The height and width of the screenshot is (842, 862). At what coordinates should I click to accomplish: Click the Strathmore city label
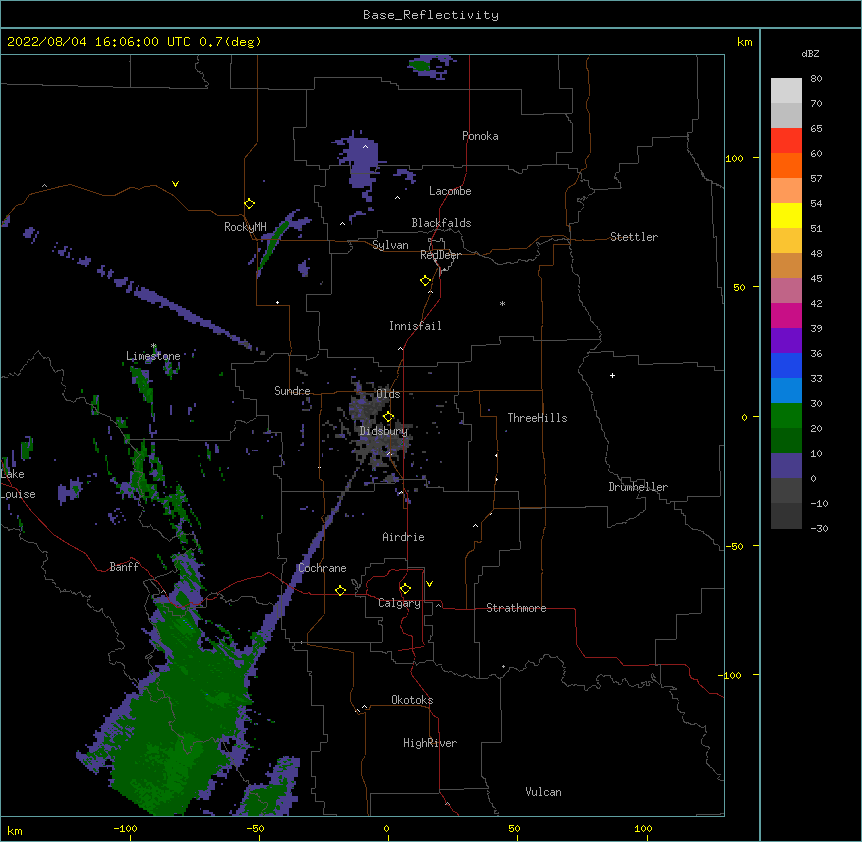point(516,608)
